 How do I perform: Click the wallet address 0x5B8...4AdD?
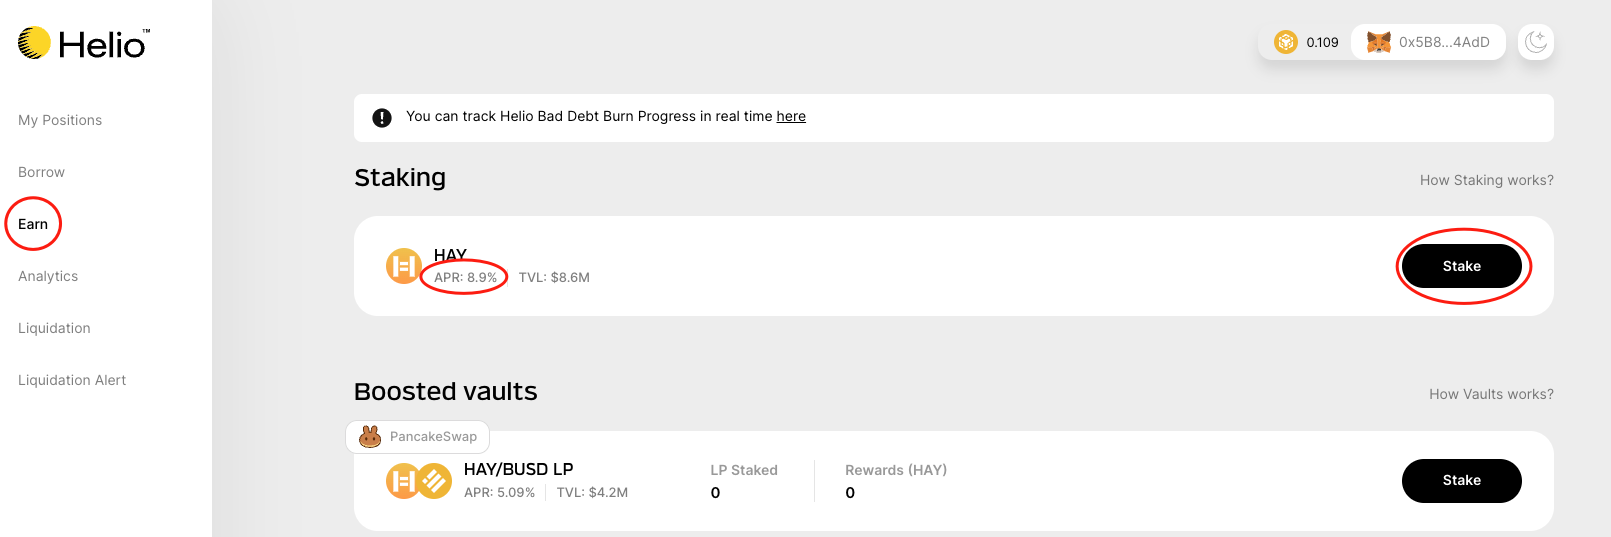[1444, 42]
